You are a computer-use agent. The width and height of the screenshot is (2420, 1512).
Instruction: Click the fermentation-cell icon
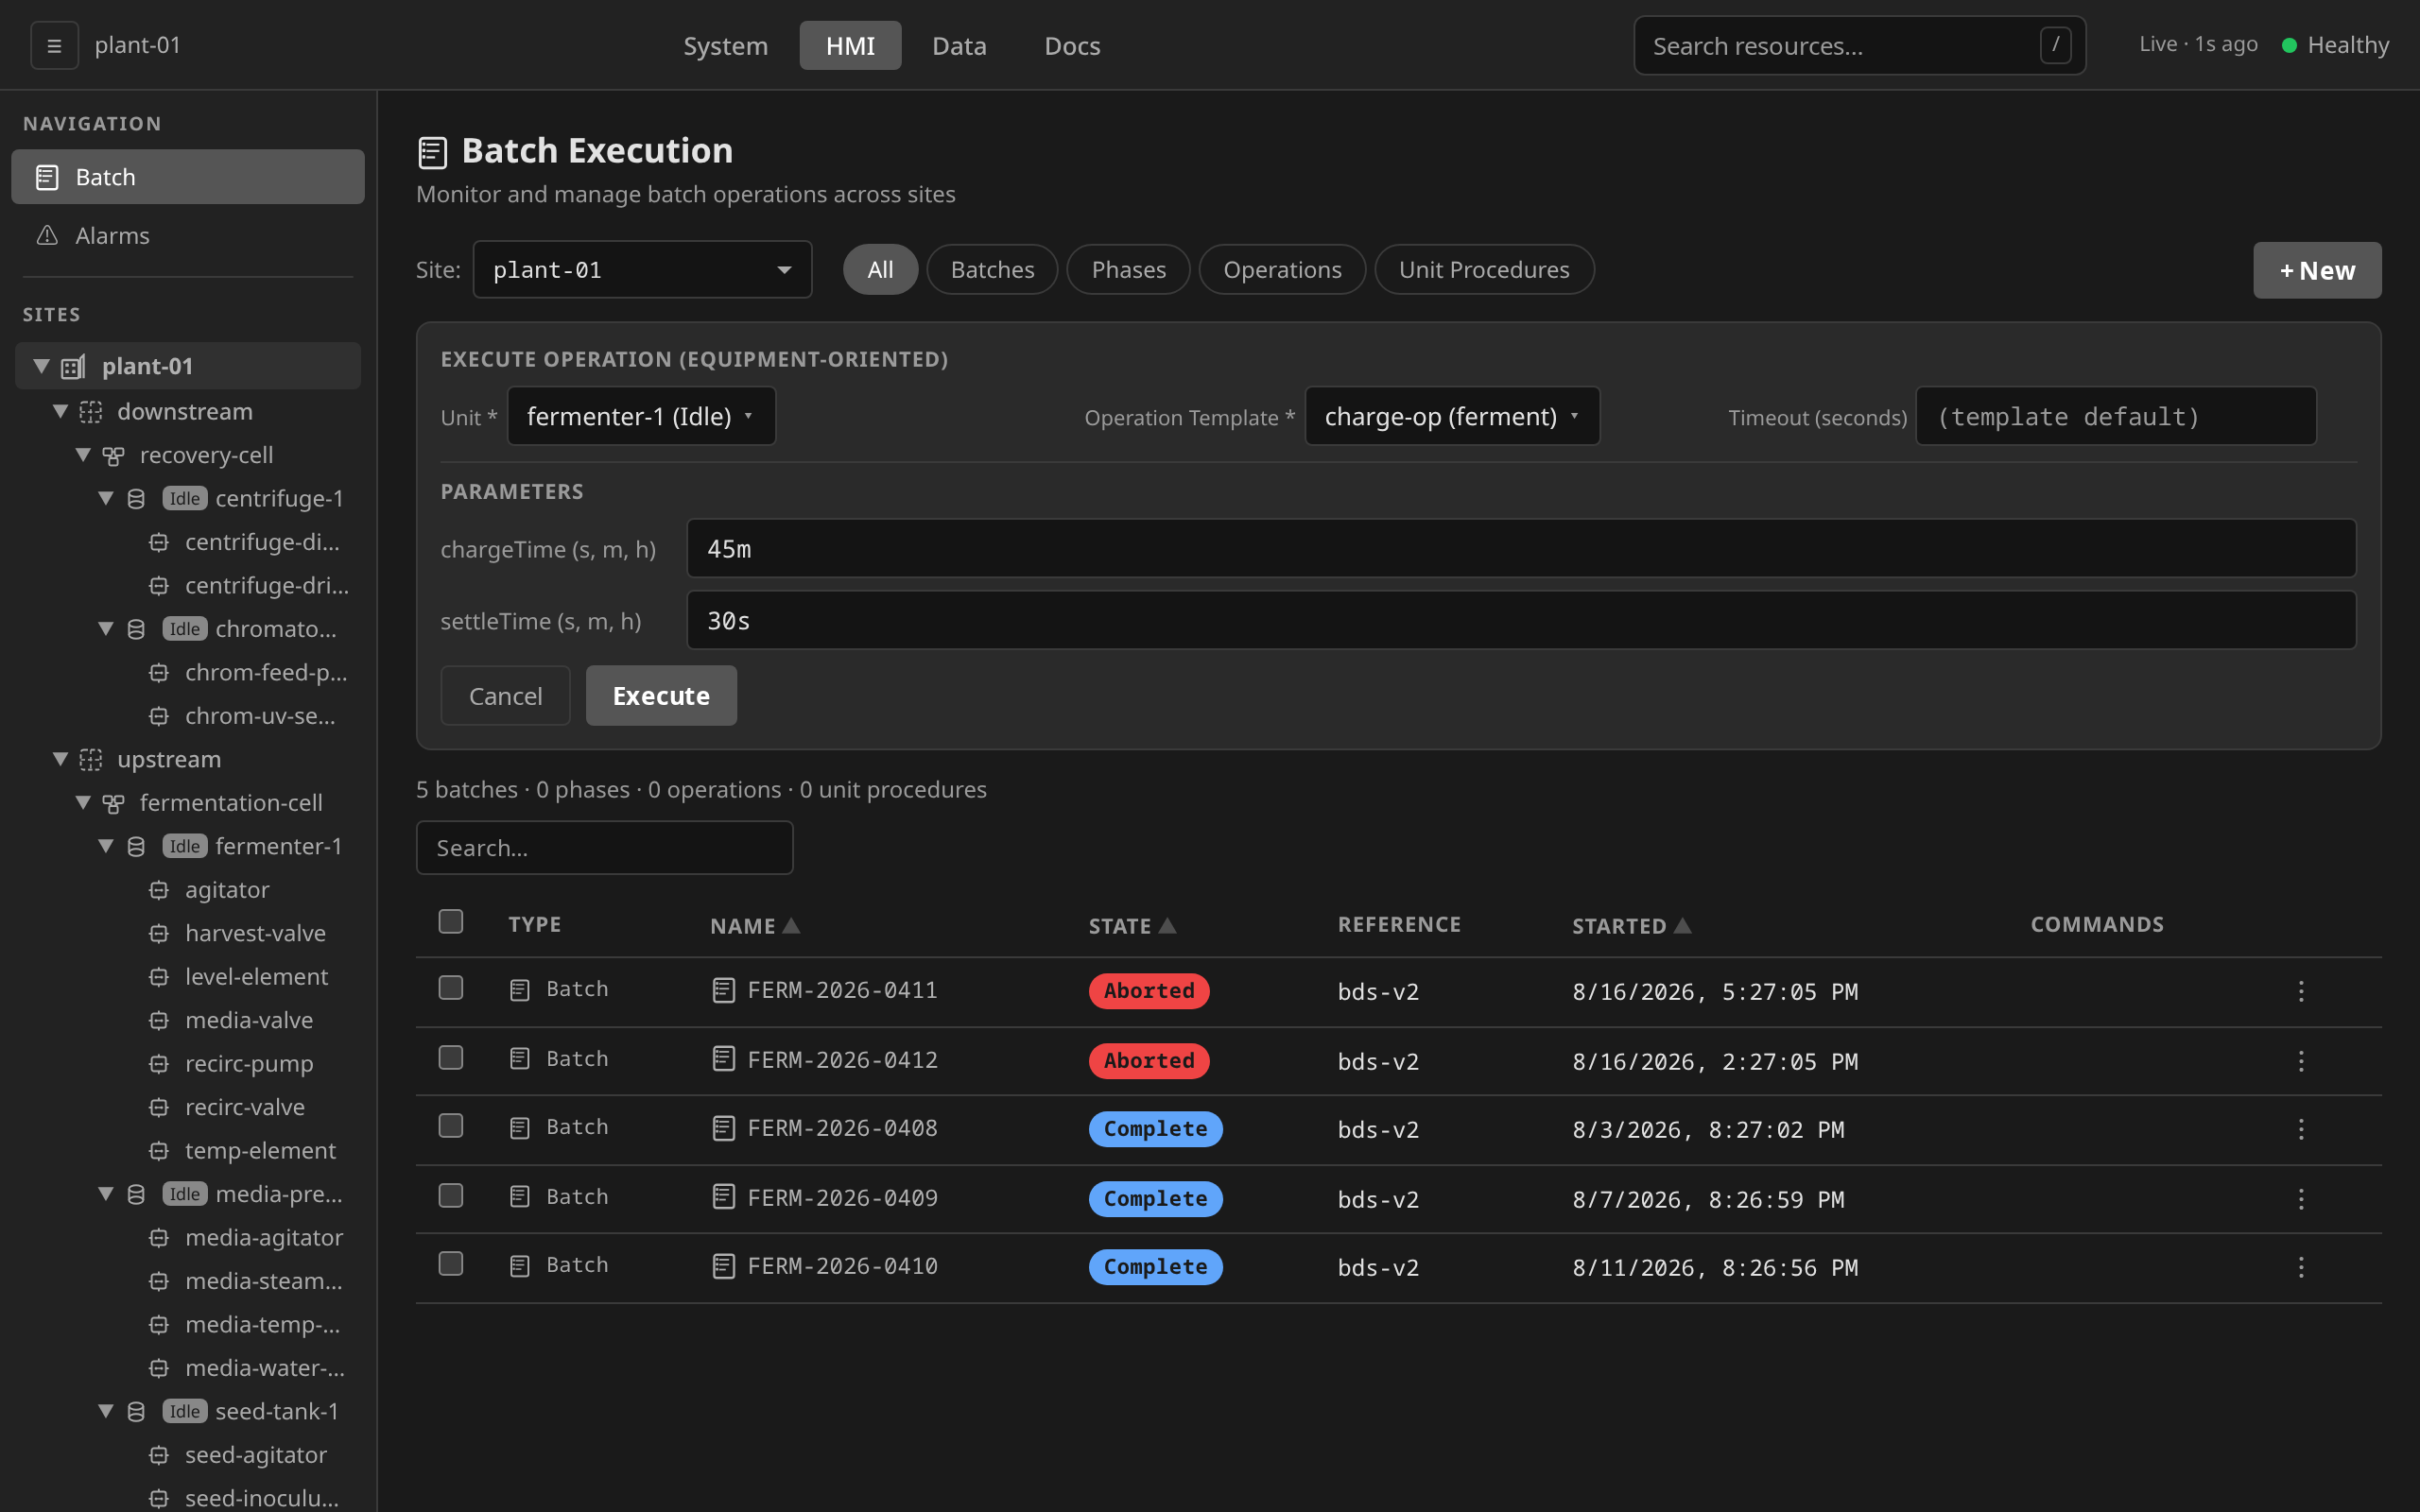114,803
